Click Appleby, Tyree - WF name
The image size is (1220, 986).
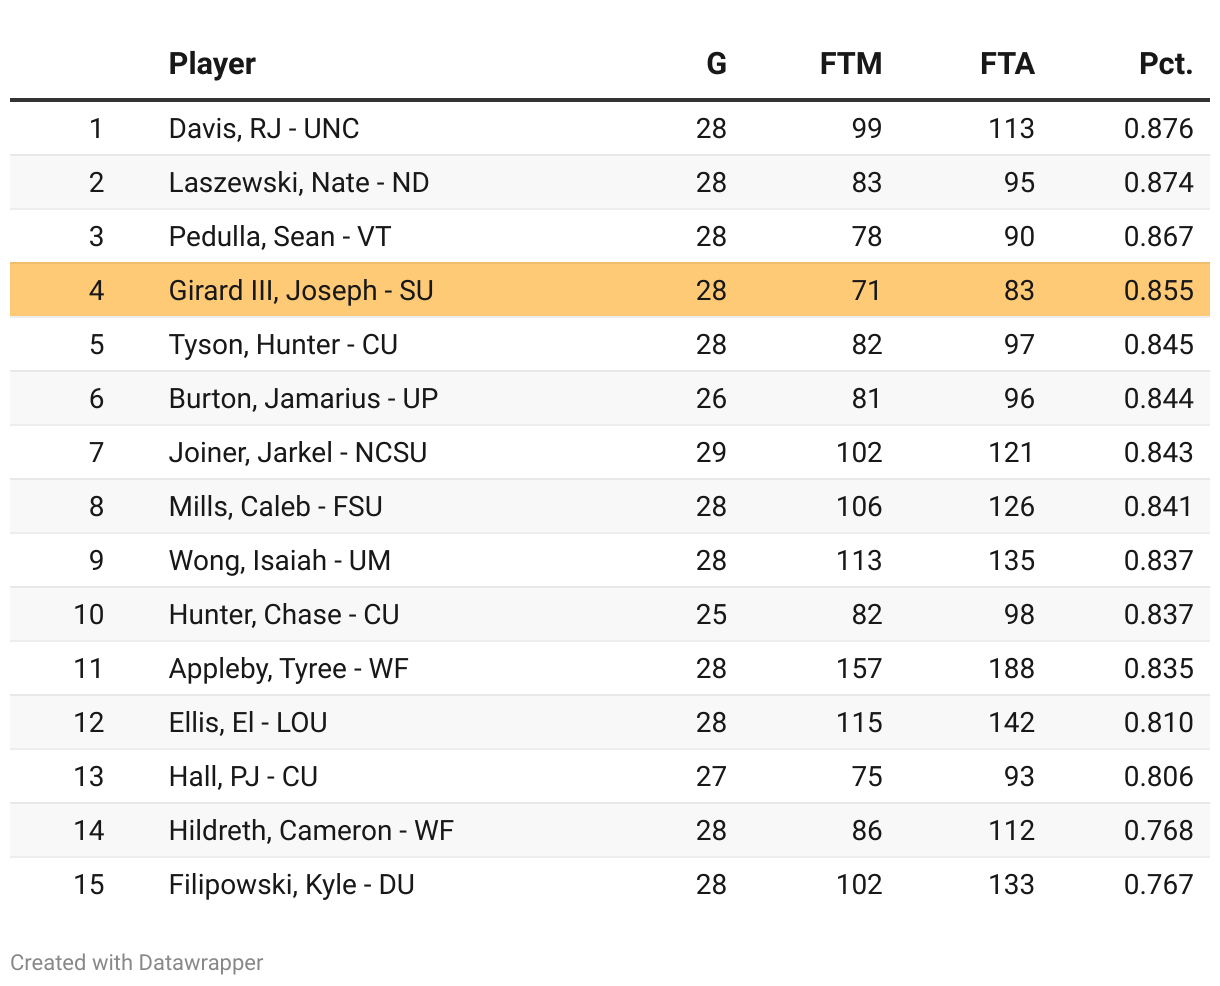(x=288, y=669)
